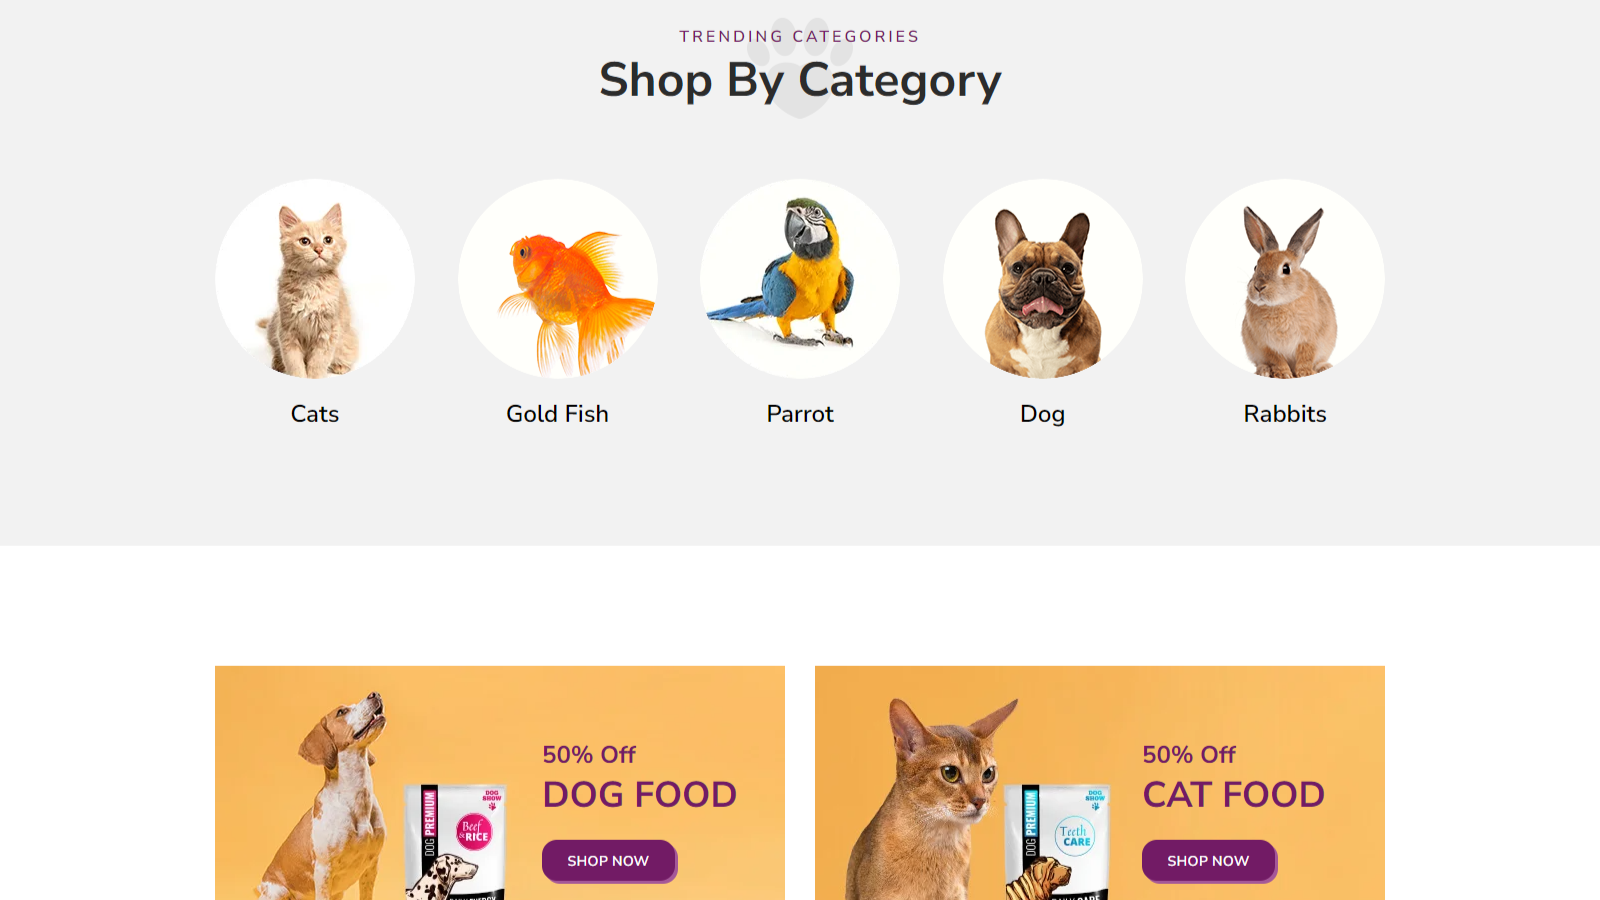Click the Beef & Rice dog food bag

pos(458,842)
